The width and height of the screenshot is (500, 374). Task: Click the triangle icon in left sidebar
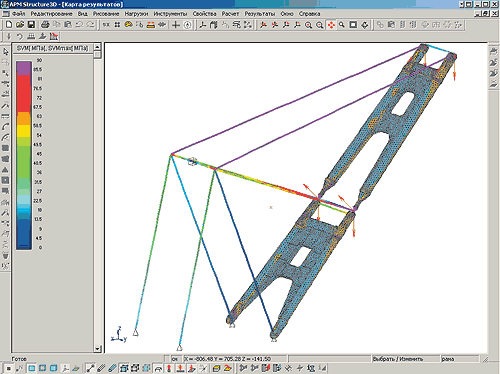[5, 170]
